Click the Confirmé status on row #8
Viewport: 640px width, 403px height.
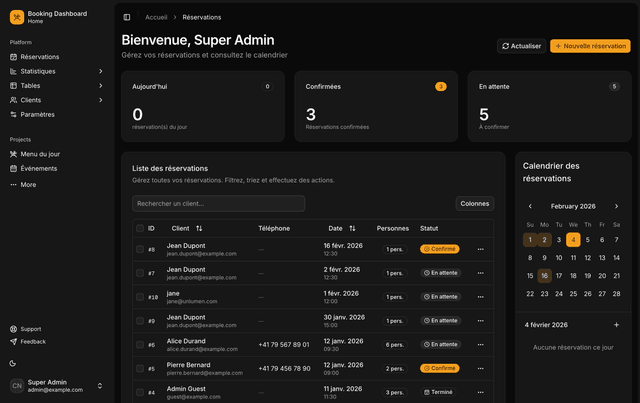point(440,249)
